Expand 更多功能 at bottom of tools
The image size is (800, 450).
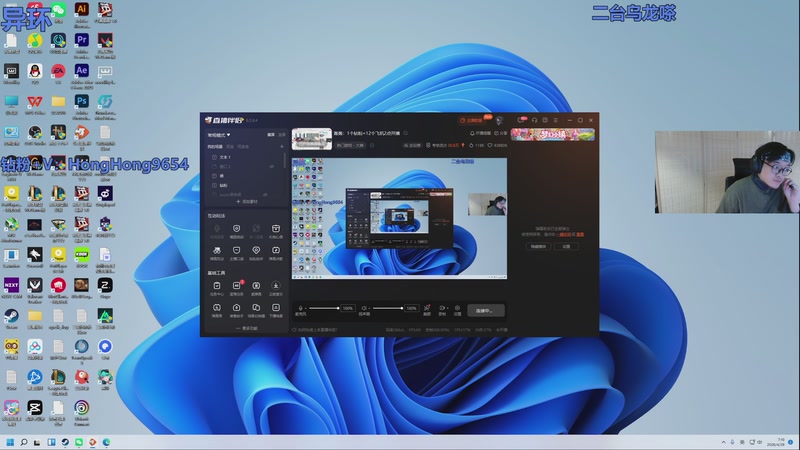[246, 328]
